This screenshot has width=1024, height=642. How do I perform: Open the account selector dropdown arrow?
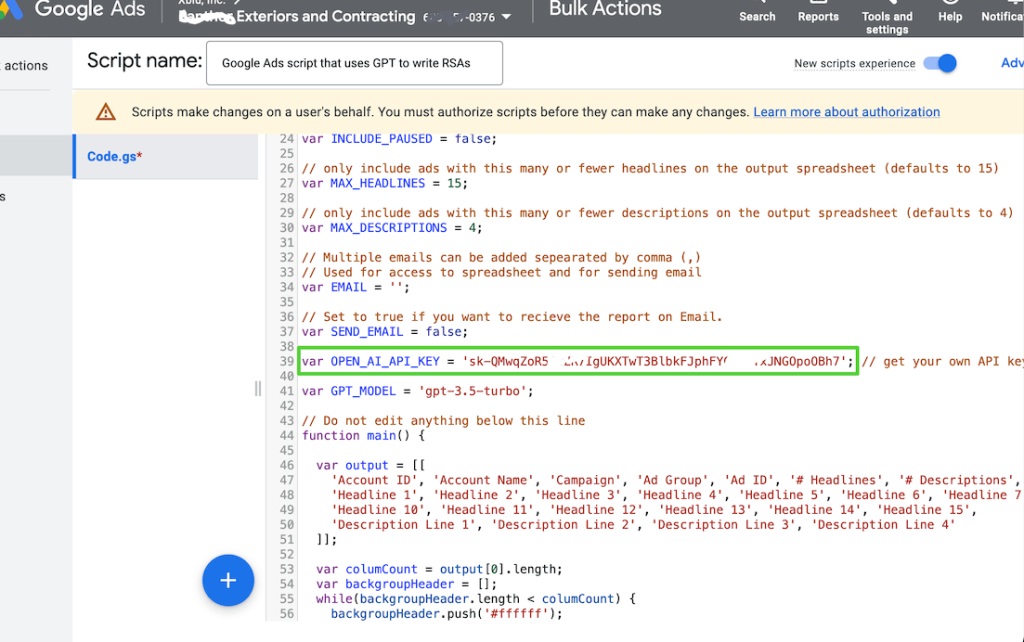[x=507, y=17]
